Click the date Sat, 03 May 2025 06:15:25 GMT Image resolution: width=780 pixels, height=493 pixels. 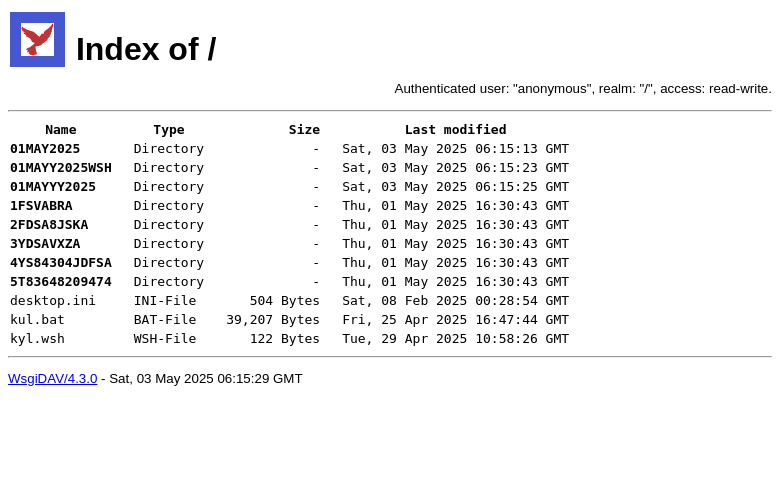coord(455,187)
